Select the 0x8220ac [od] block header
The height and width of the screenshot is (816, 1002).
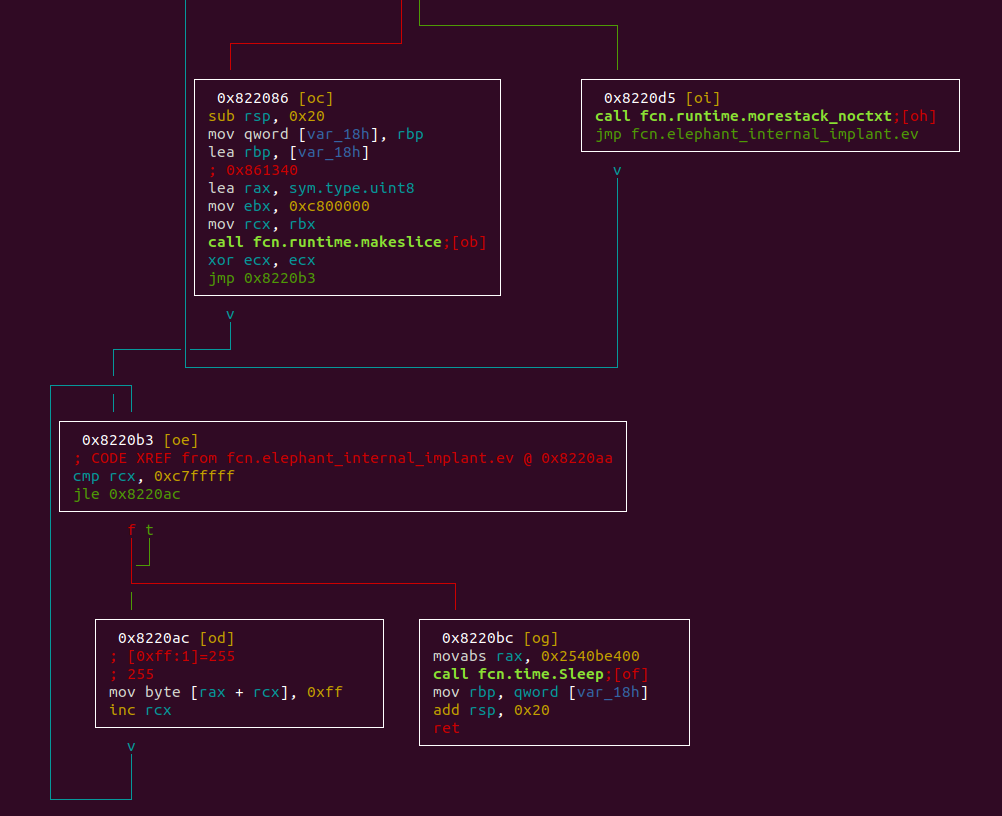coord(176,638)
